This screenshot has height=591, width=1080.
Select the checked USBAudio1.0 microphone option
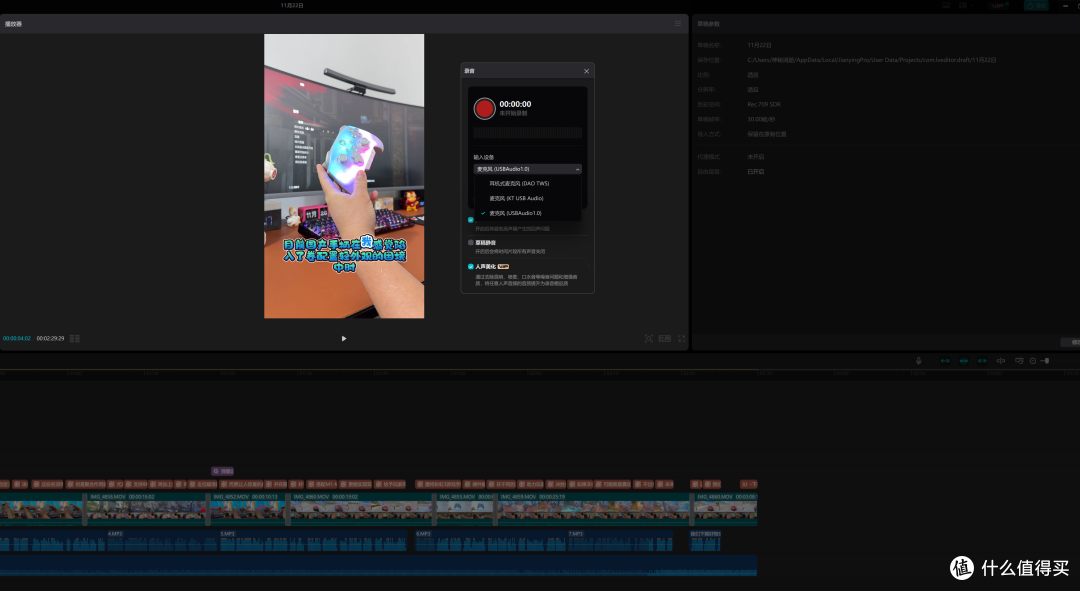(528, 213)
